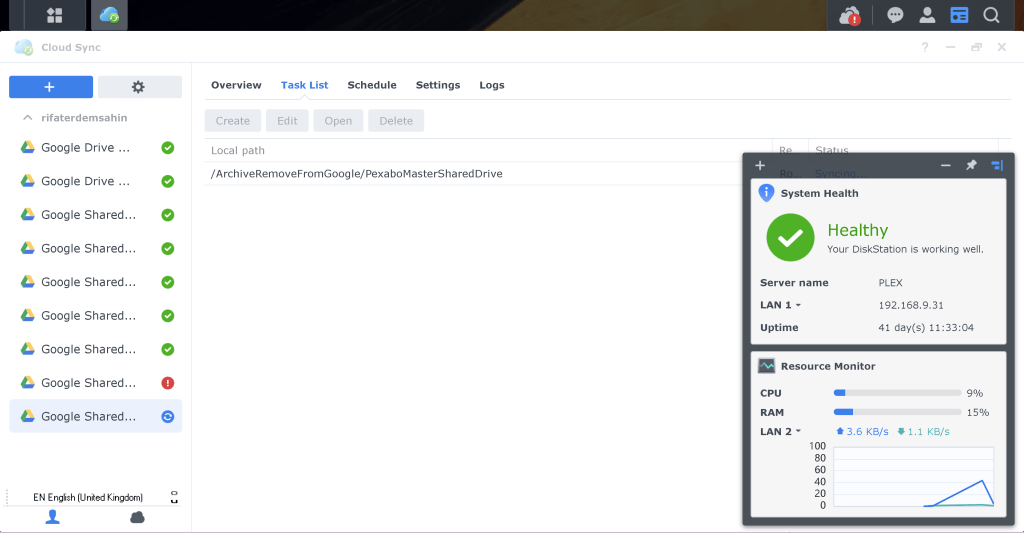Toggle the widgets panel icon in taskbar
Viewport: 1024px width, 533px height.
point(959,15)
